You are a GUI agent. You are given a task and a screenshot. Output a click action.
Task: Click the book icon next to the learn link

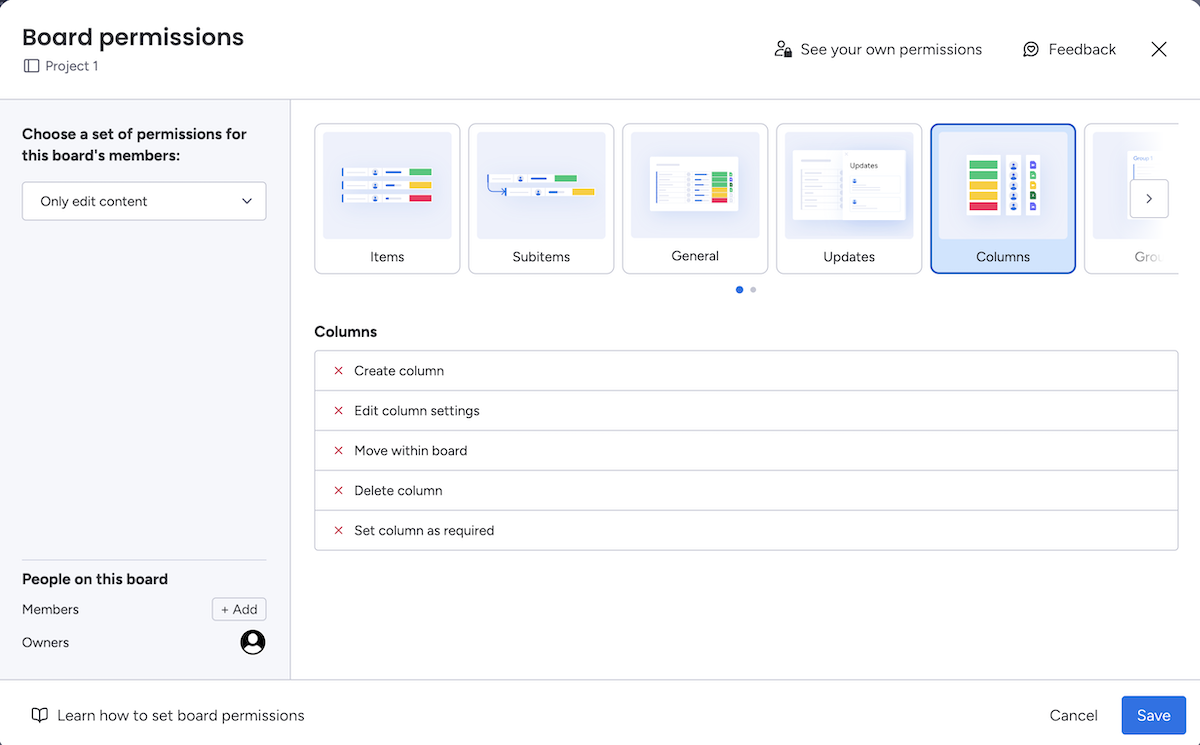40,715
